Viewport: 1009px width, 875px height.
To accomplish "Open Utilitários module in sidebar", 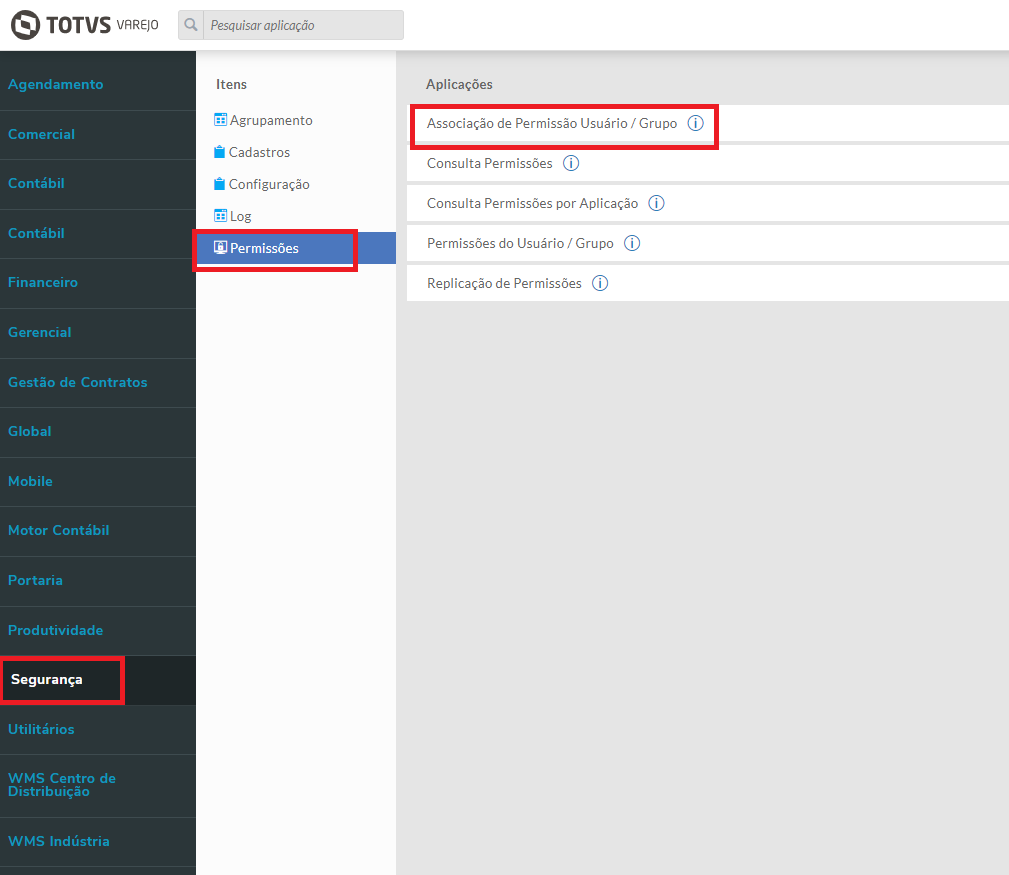I will (x=98, y=730).
